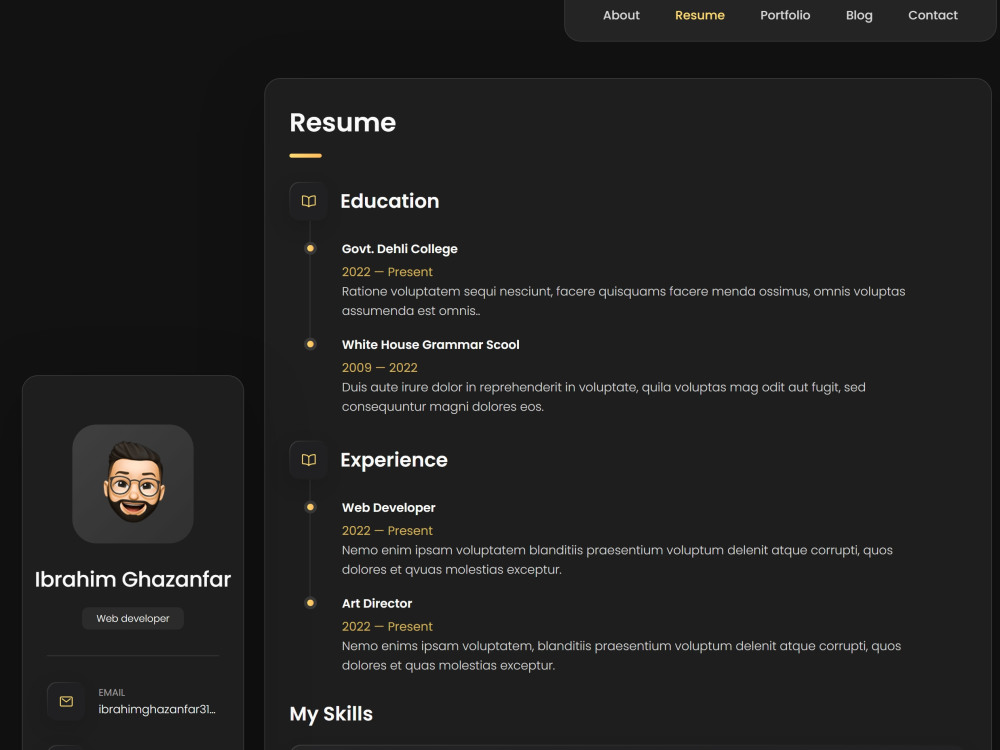Switch to the Contact page

tap(932, 15)
